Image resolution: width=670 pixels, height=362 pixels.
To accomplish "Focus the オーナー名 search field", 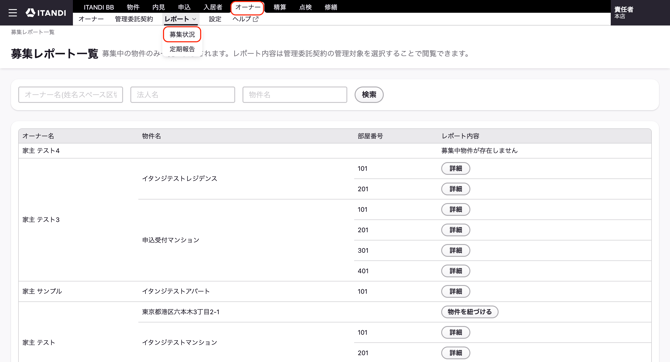I will tap(71, 94).
